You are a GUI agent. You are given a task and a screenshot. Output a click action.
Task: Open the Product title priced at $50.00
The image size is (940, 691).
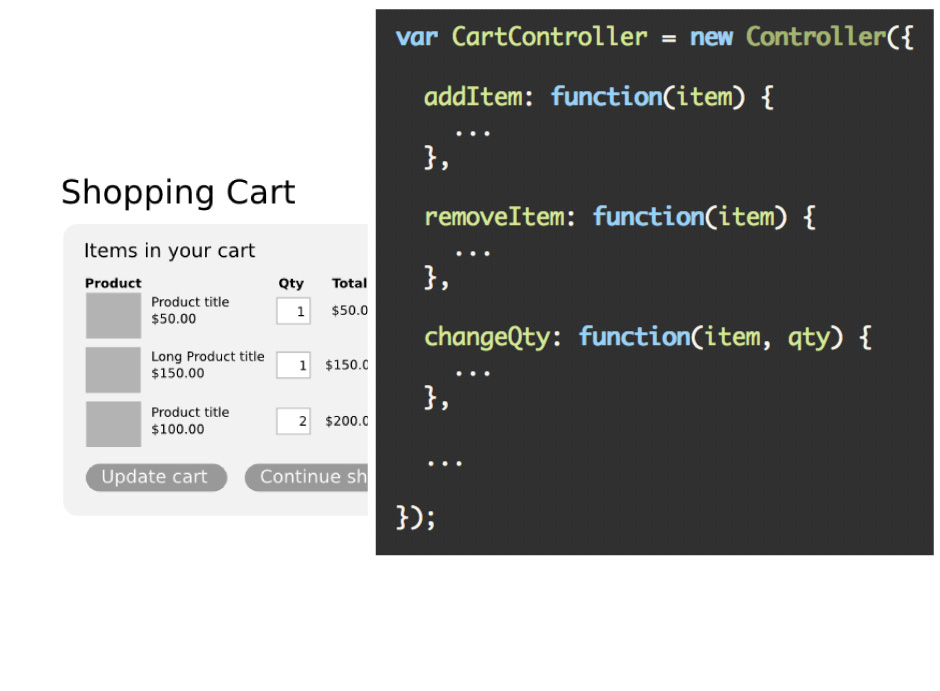point(190,302)
